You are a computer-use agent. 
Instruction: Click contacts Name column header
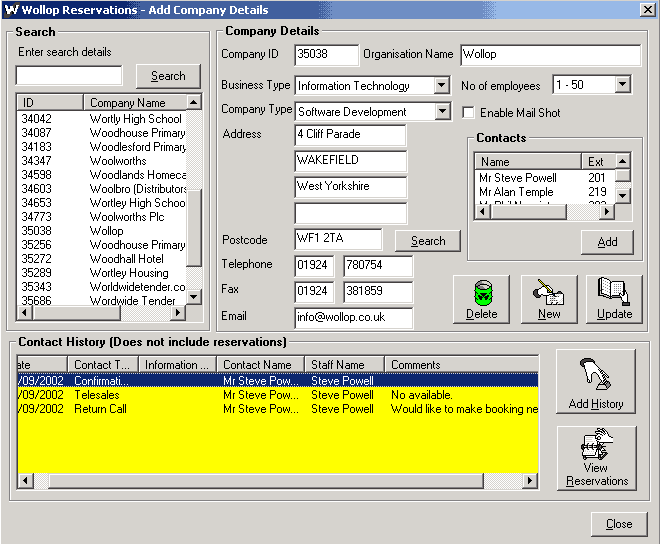tap(528, 162)
